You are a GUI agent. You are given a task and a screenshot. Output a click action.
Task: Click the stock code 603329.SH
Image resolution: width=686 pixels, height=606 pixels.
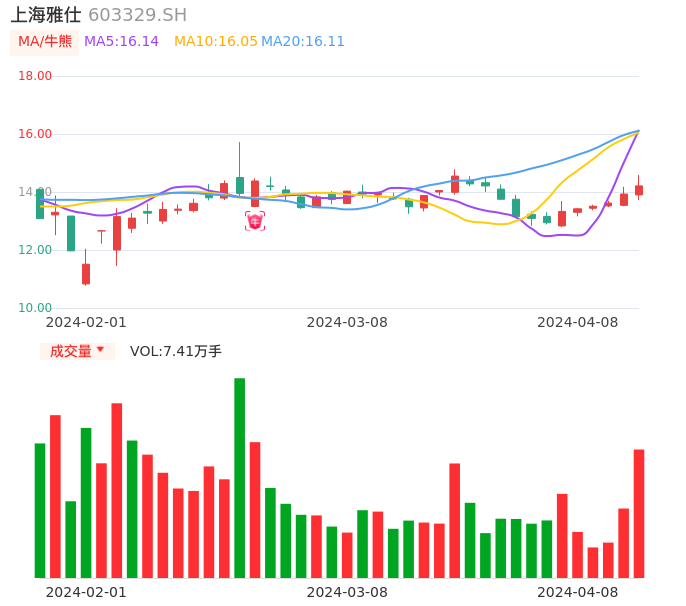(137, 15)
